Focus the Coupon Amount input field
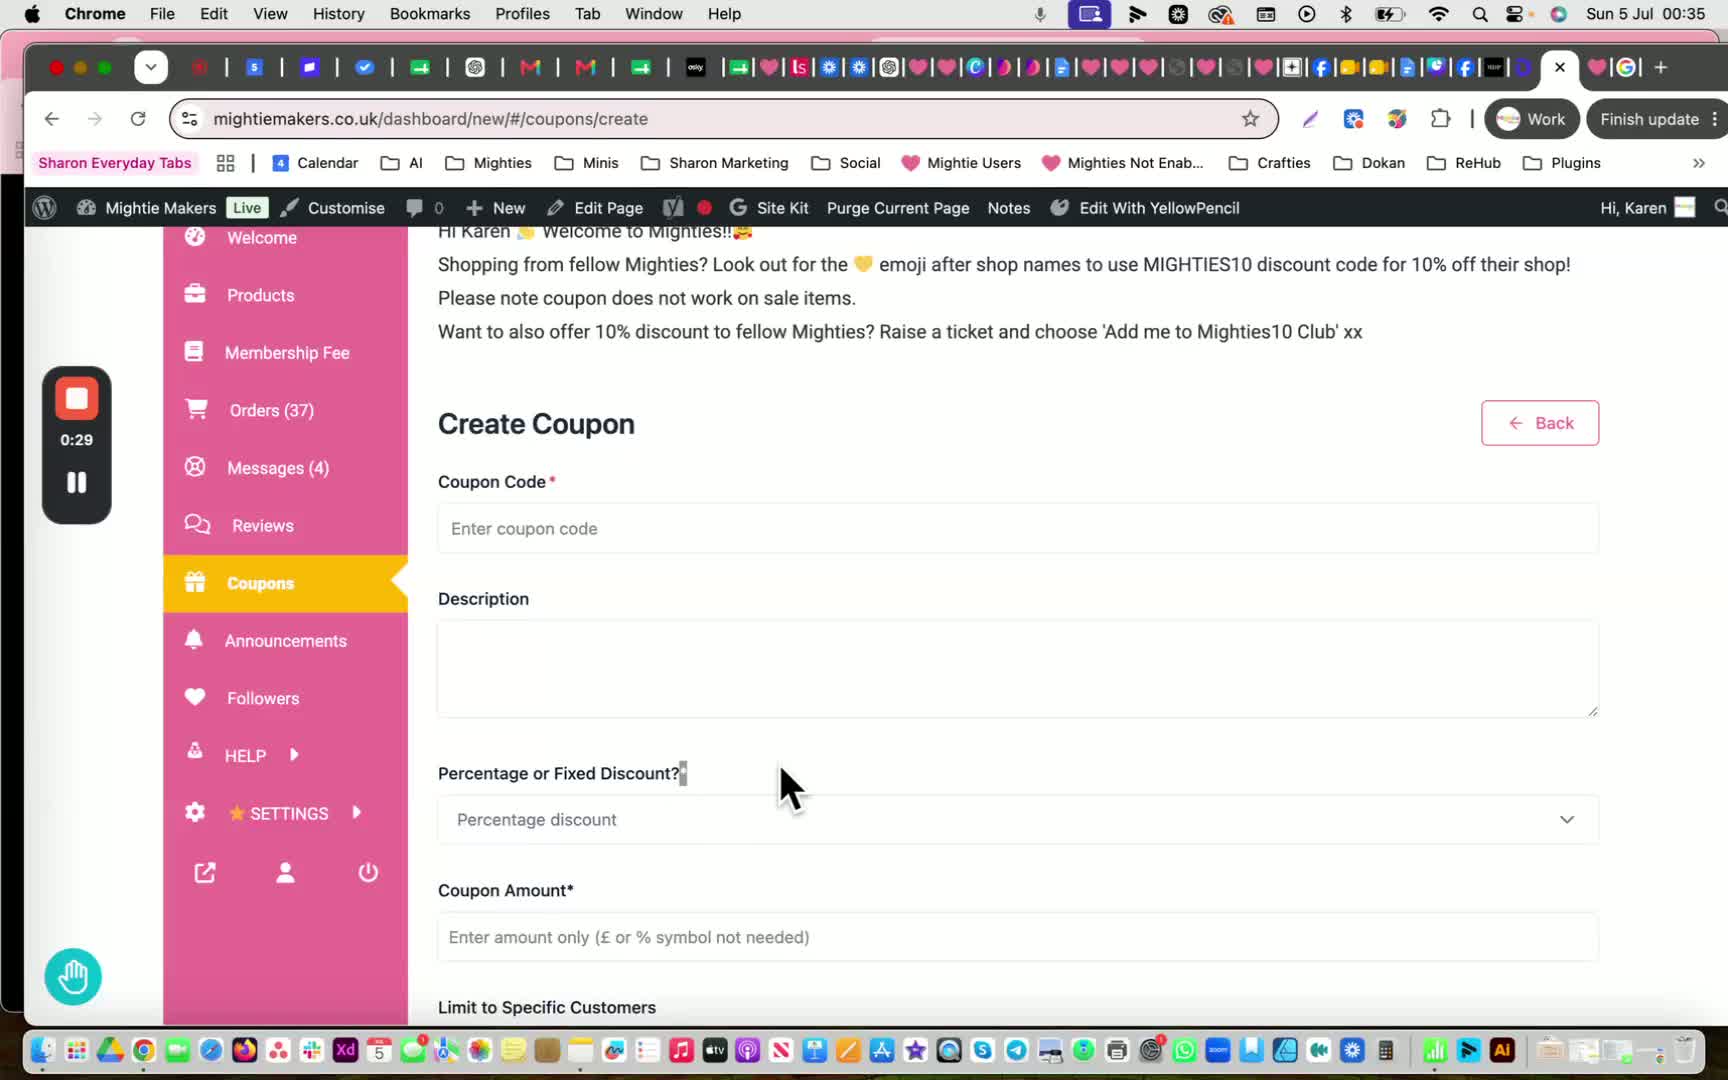The width and height of the screenshot is (1728, 1080). click(x=1018, y=937)
